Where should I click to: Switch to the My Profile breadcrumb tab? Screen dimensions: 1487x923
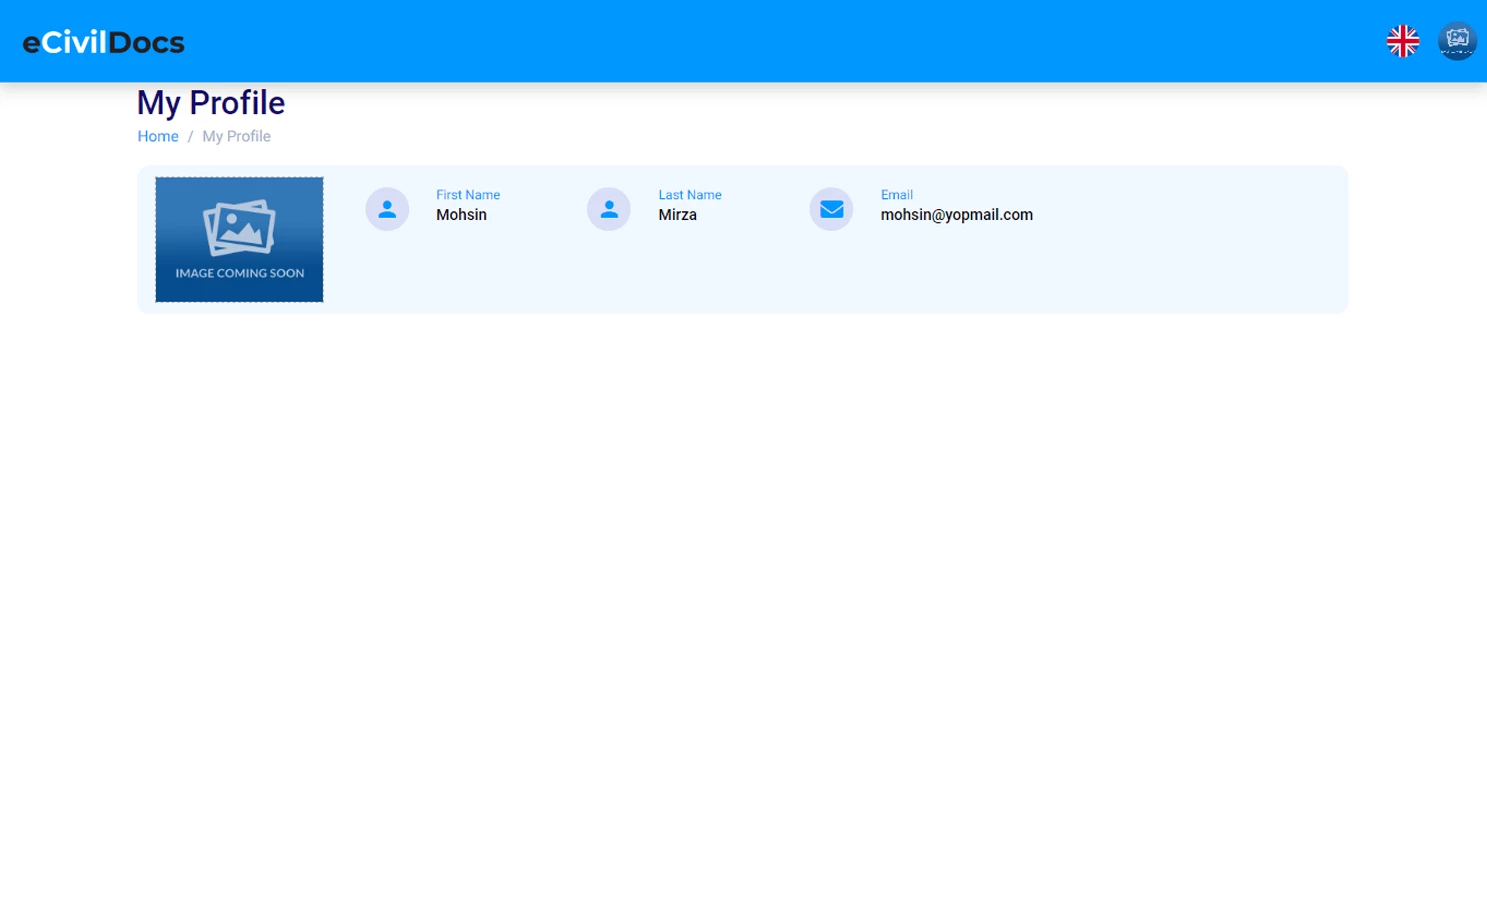236,136
